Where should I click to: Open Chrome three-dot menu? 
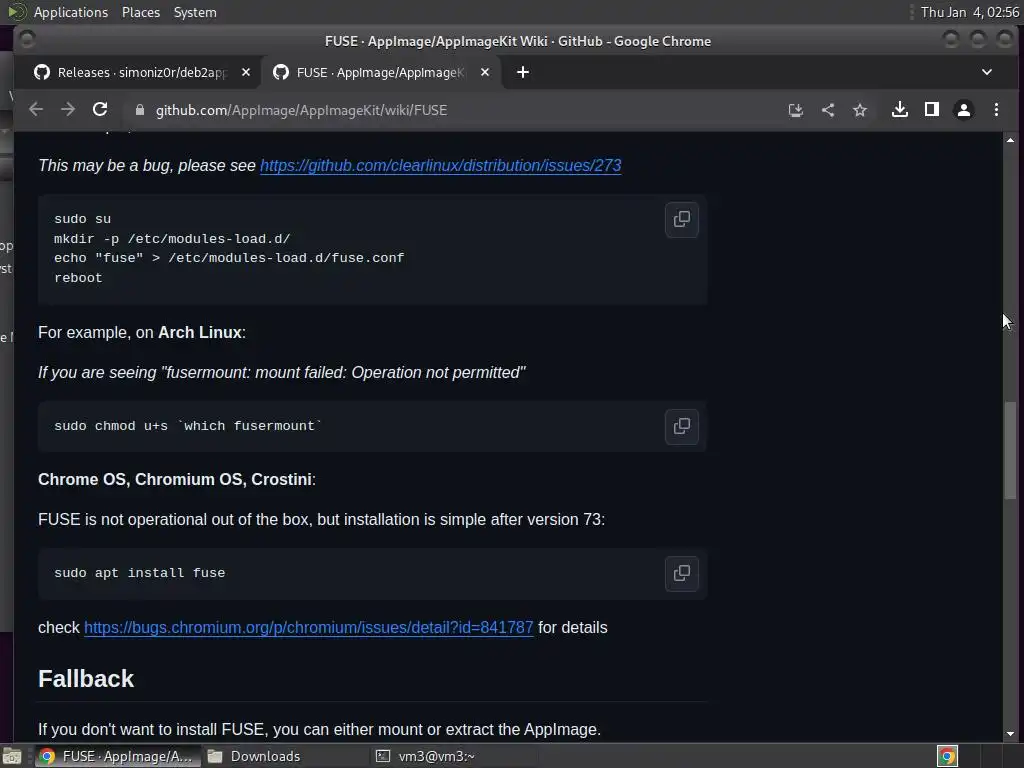click(996, 110)
